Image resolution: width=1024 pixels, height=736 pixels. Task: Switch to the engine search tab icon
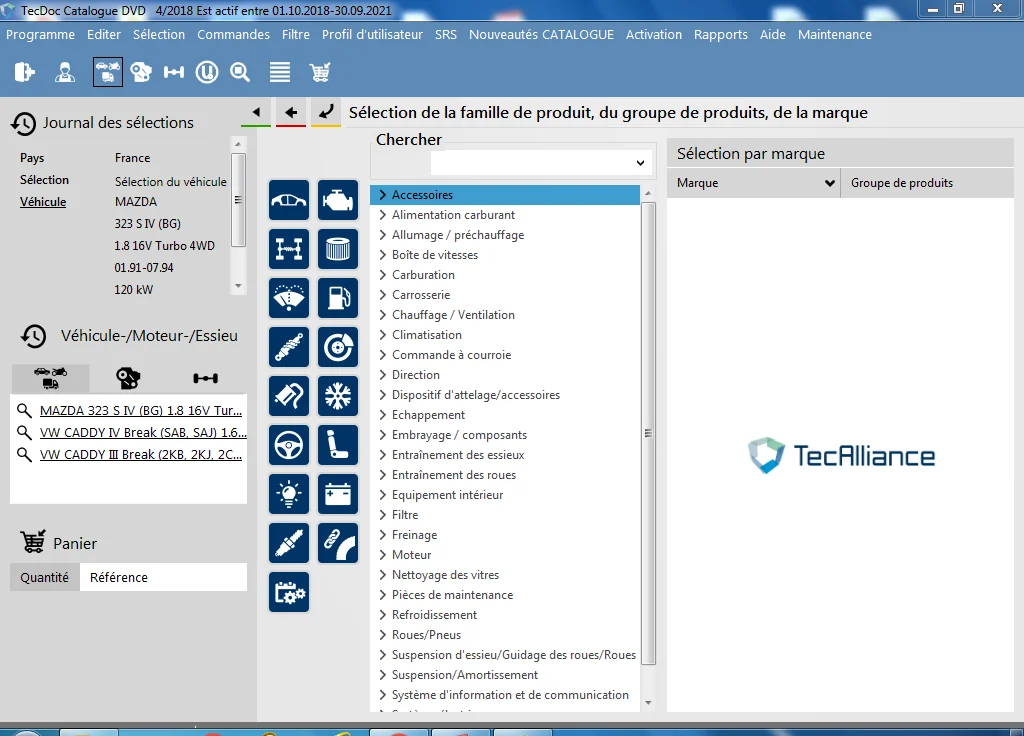pos(128,378)
